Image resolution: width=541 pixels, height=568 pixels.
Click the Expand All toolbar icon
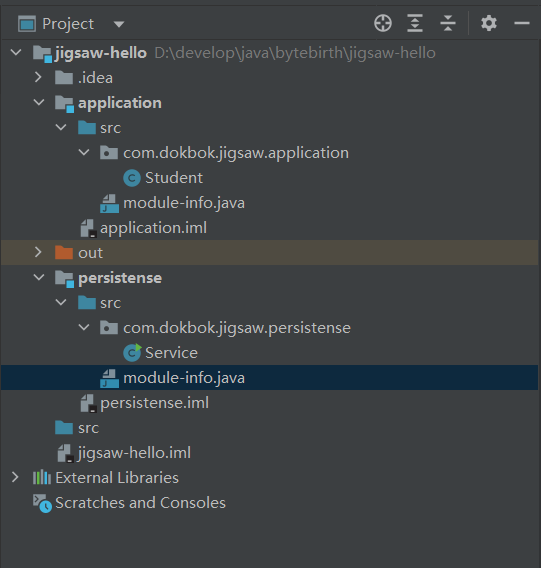tap(415, 24)
